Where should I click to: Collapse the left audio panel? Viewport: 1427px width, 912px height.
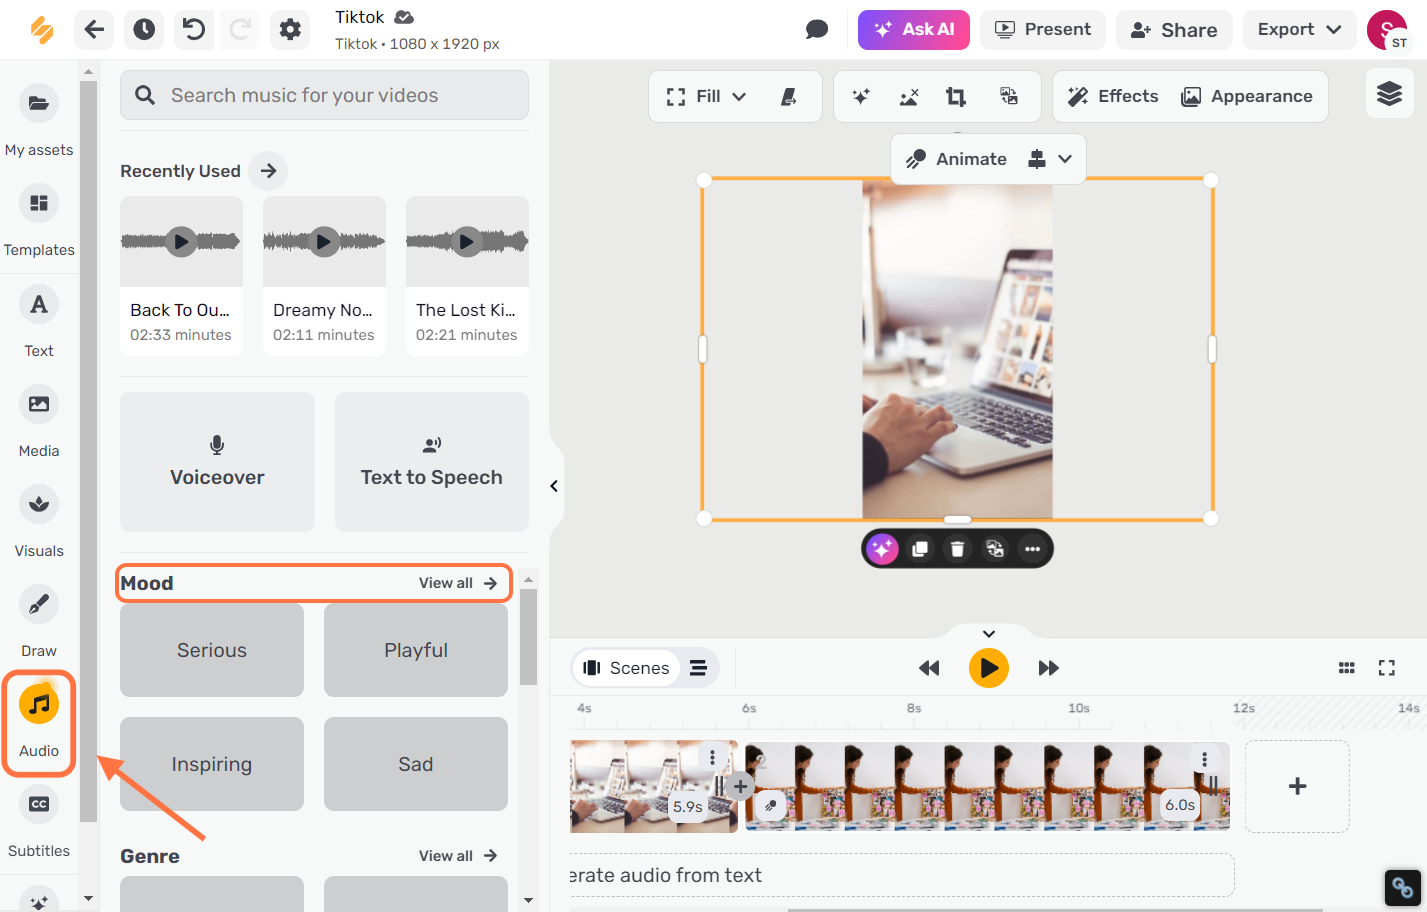pos(554,486)
